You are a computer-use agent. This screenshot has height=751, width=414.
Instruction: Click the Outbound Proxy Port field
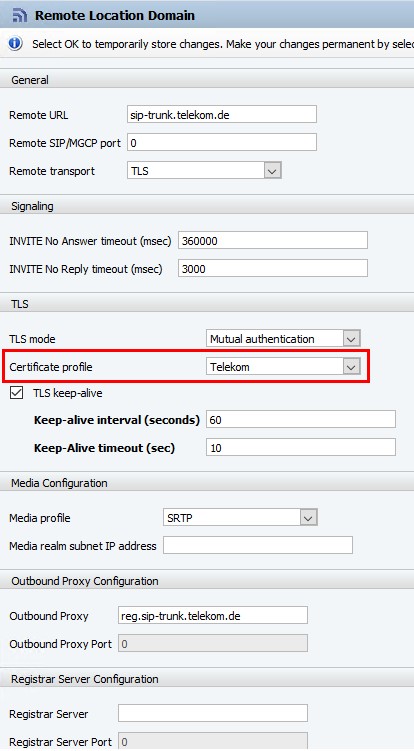[x=213, y=644]
